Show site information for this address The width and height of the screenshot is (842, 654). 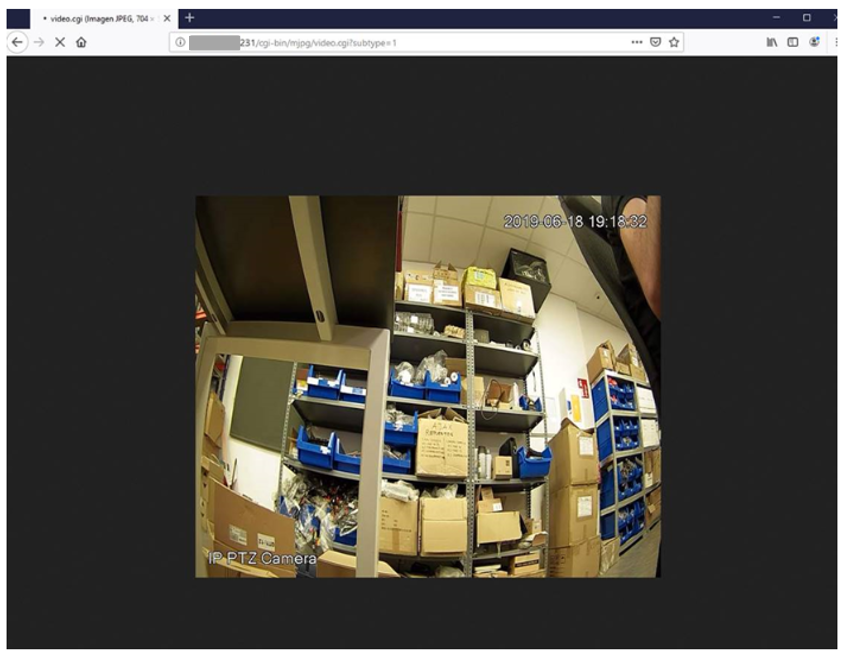[x=180, y=42]
